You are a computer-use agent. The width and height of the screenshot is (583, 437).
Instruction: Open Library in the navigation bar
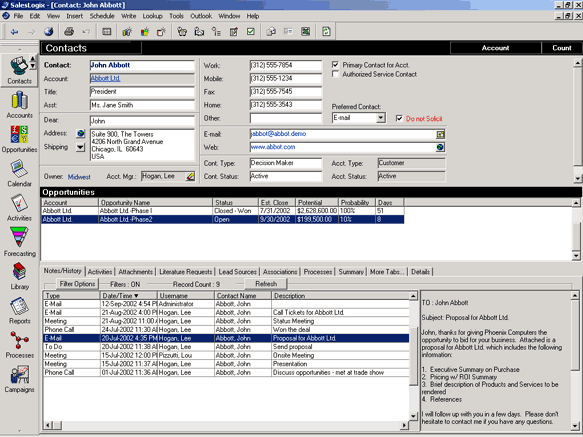tap(19, 276)
